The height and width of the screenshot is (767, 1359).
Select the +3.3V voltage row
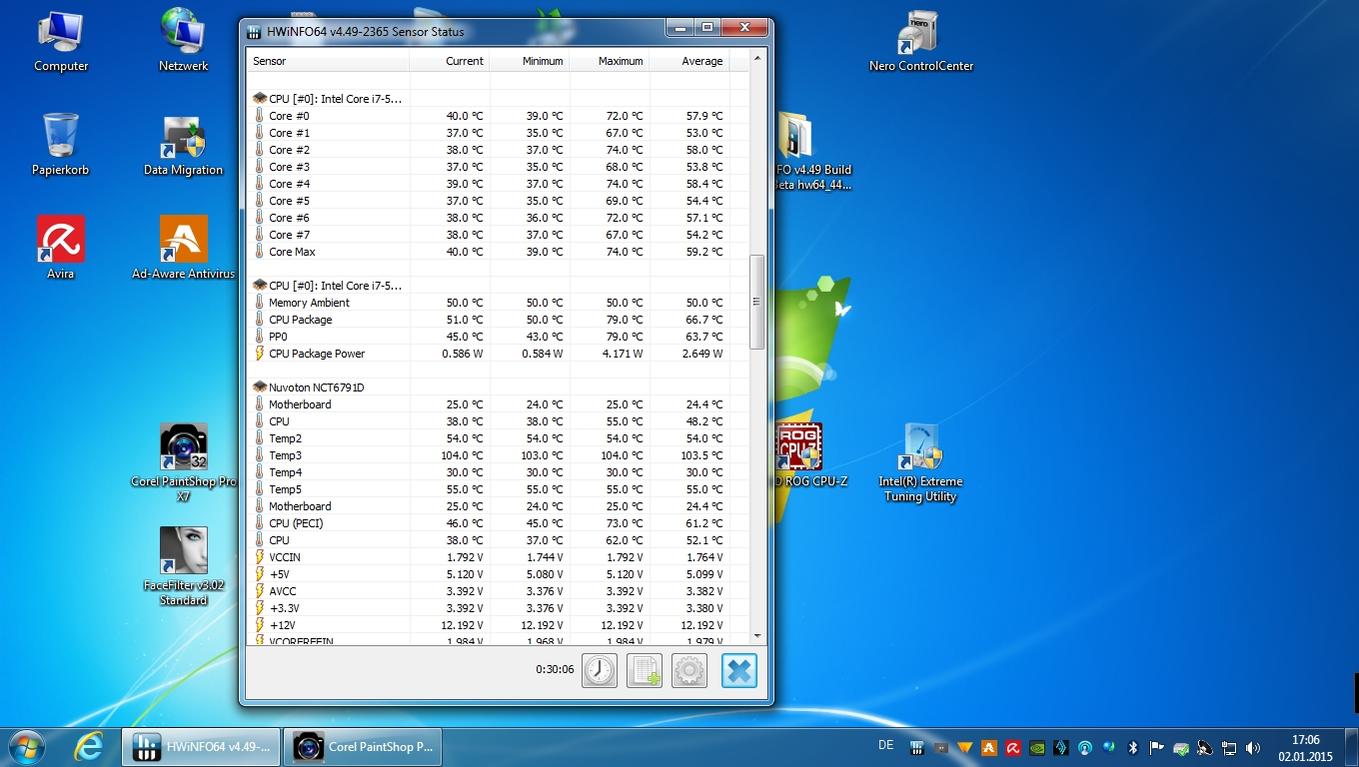[490, 609]
